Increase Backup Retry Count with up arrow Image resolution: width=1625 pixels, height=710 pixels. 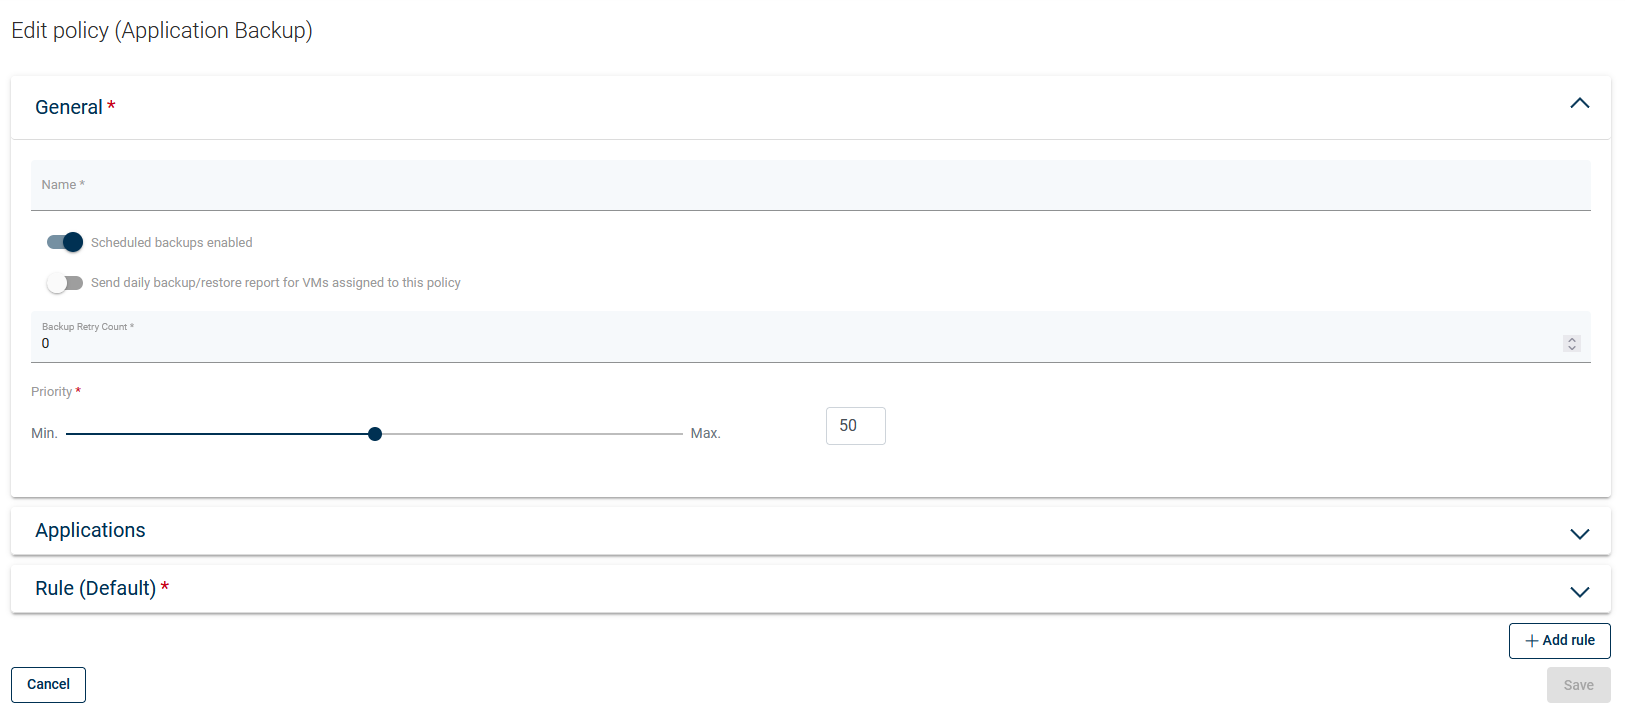pos(1572,340)
